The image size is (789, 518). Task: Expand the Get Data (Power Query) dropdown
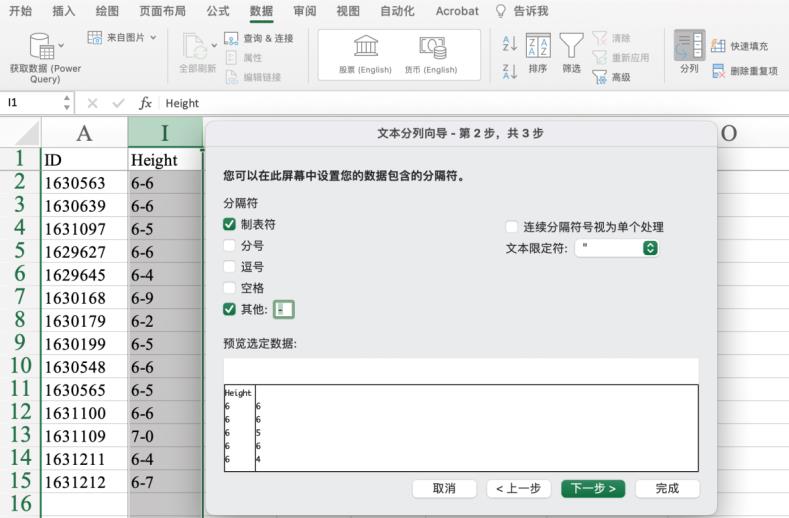pos(62,43)
